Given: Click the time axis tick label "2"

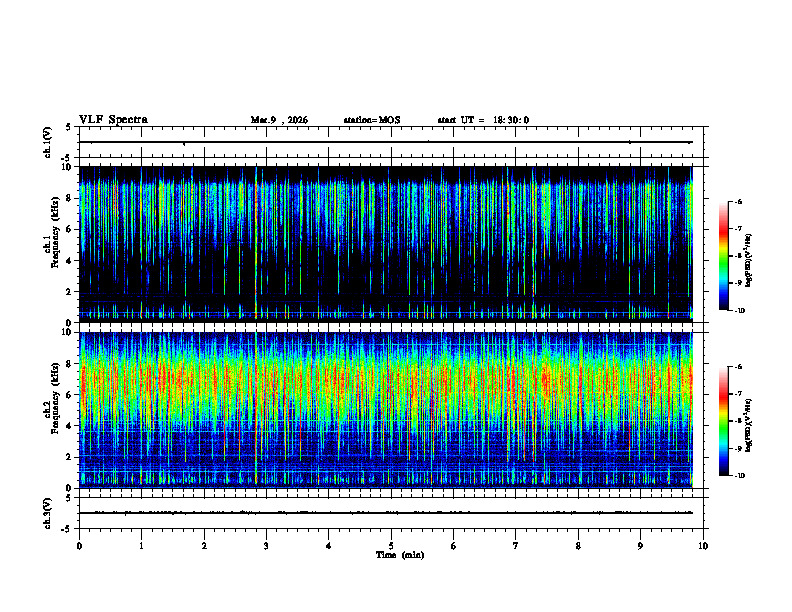Looking at the screenshot, I should [204, 546].
